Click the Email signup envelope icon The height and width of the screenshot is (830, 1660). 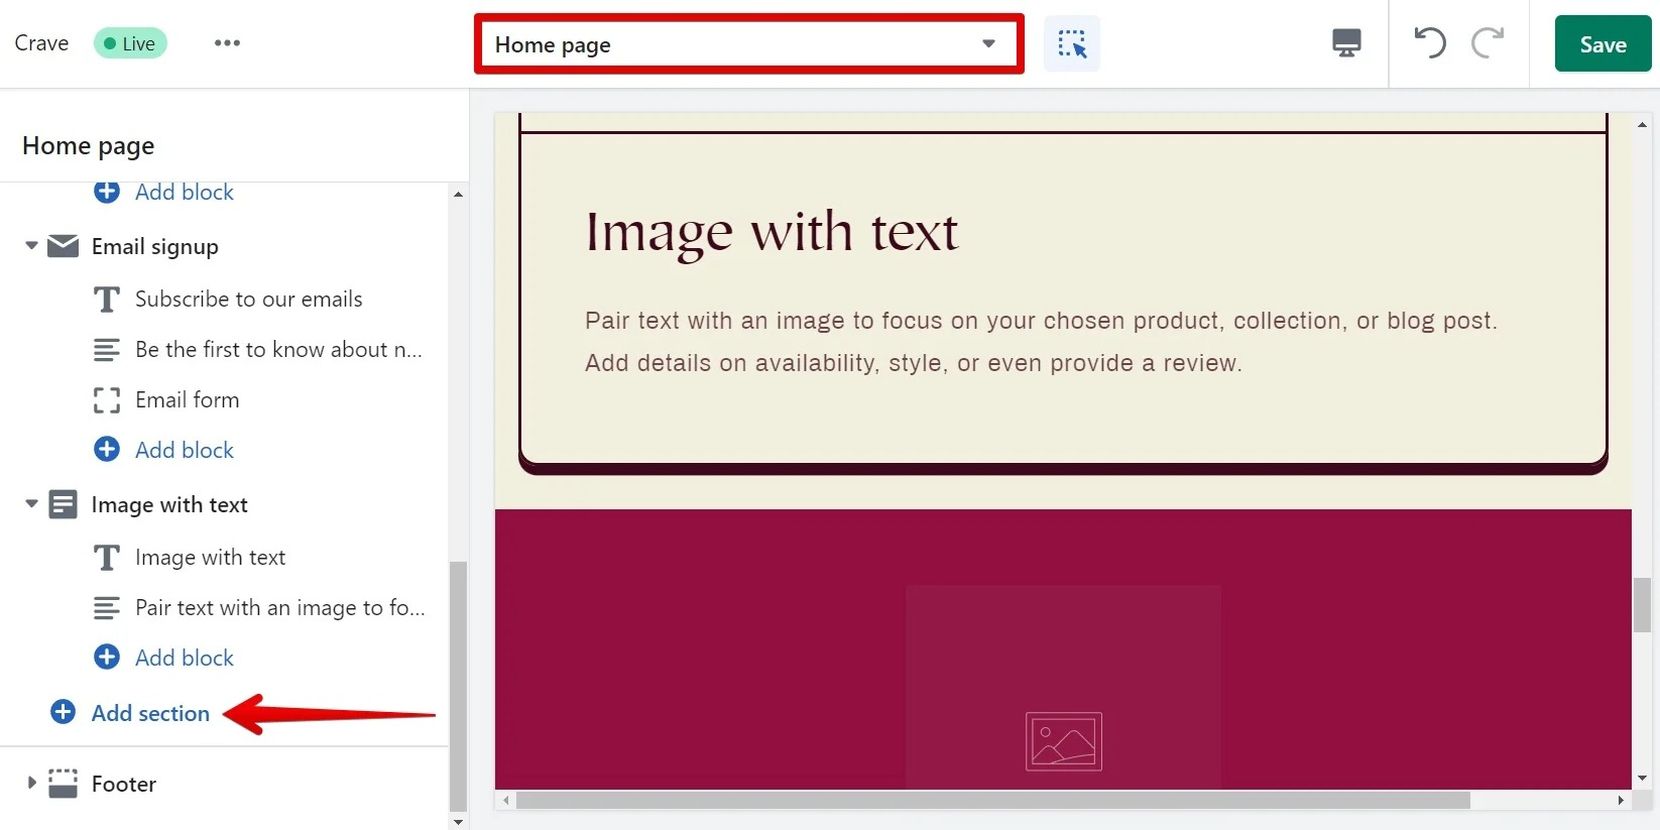[x=63, y=246]
